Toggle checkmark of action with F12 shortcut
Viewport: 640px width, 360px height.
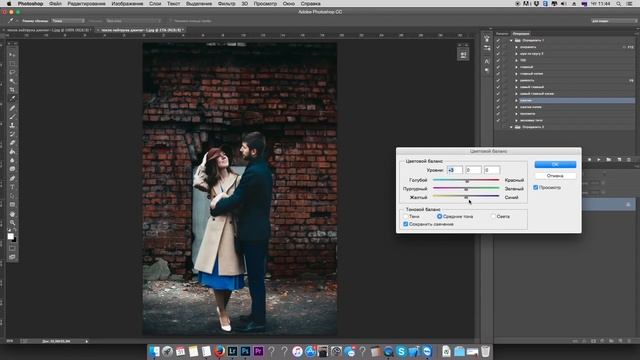pyautogui.click(x=498, y=47)
